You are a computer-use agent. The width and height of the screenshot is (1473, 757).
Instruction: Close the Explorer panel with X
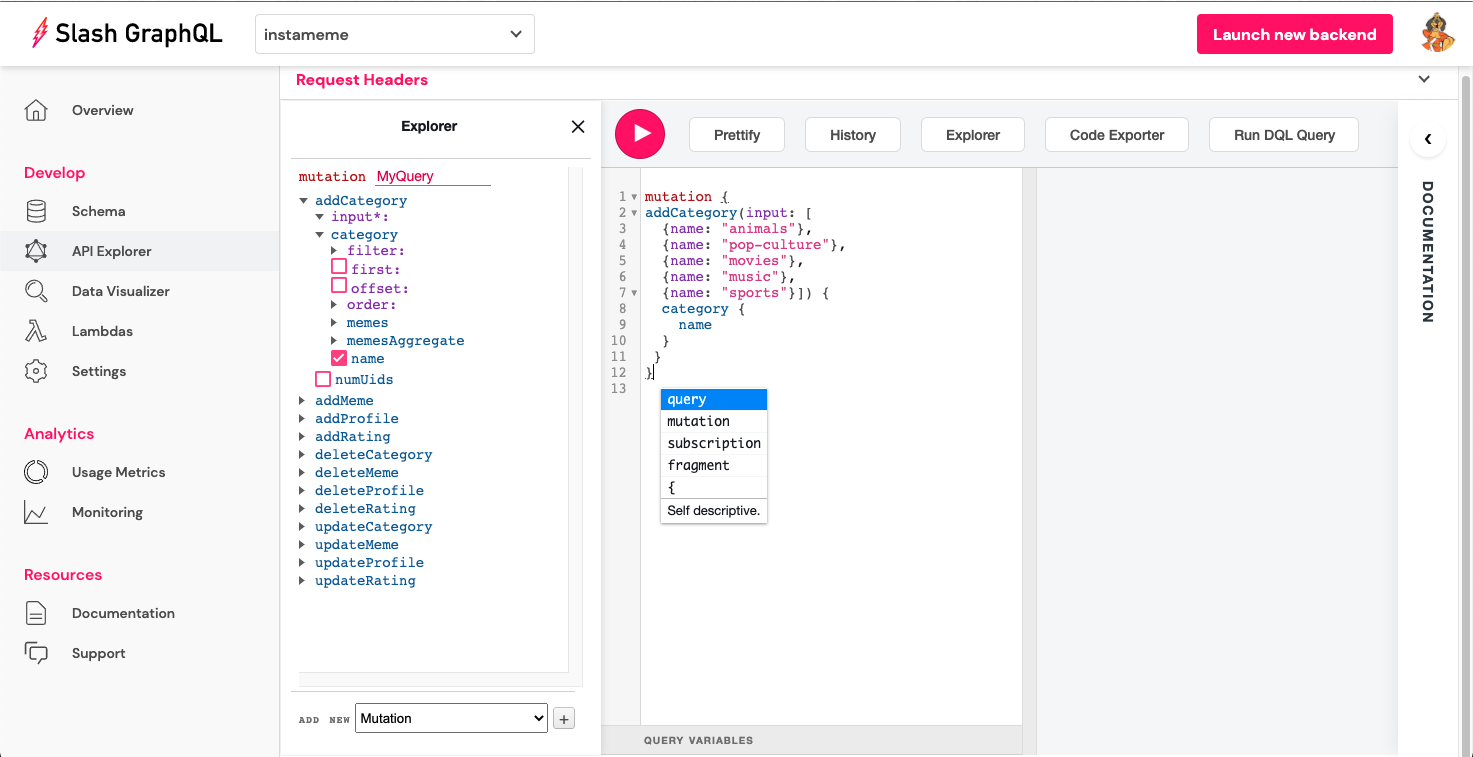coord(577,127)
